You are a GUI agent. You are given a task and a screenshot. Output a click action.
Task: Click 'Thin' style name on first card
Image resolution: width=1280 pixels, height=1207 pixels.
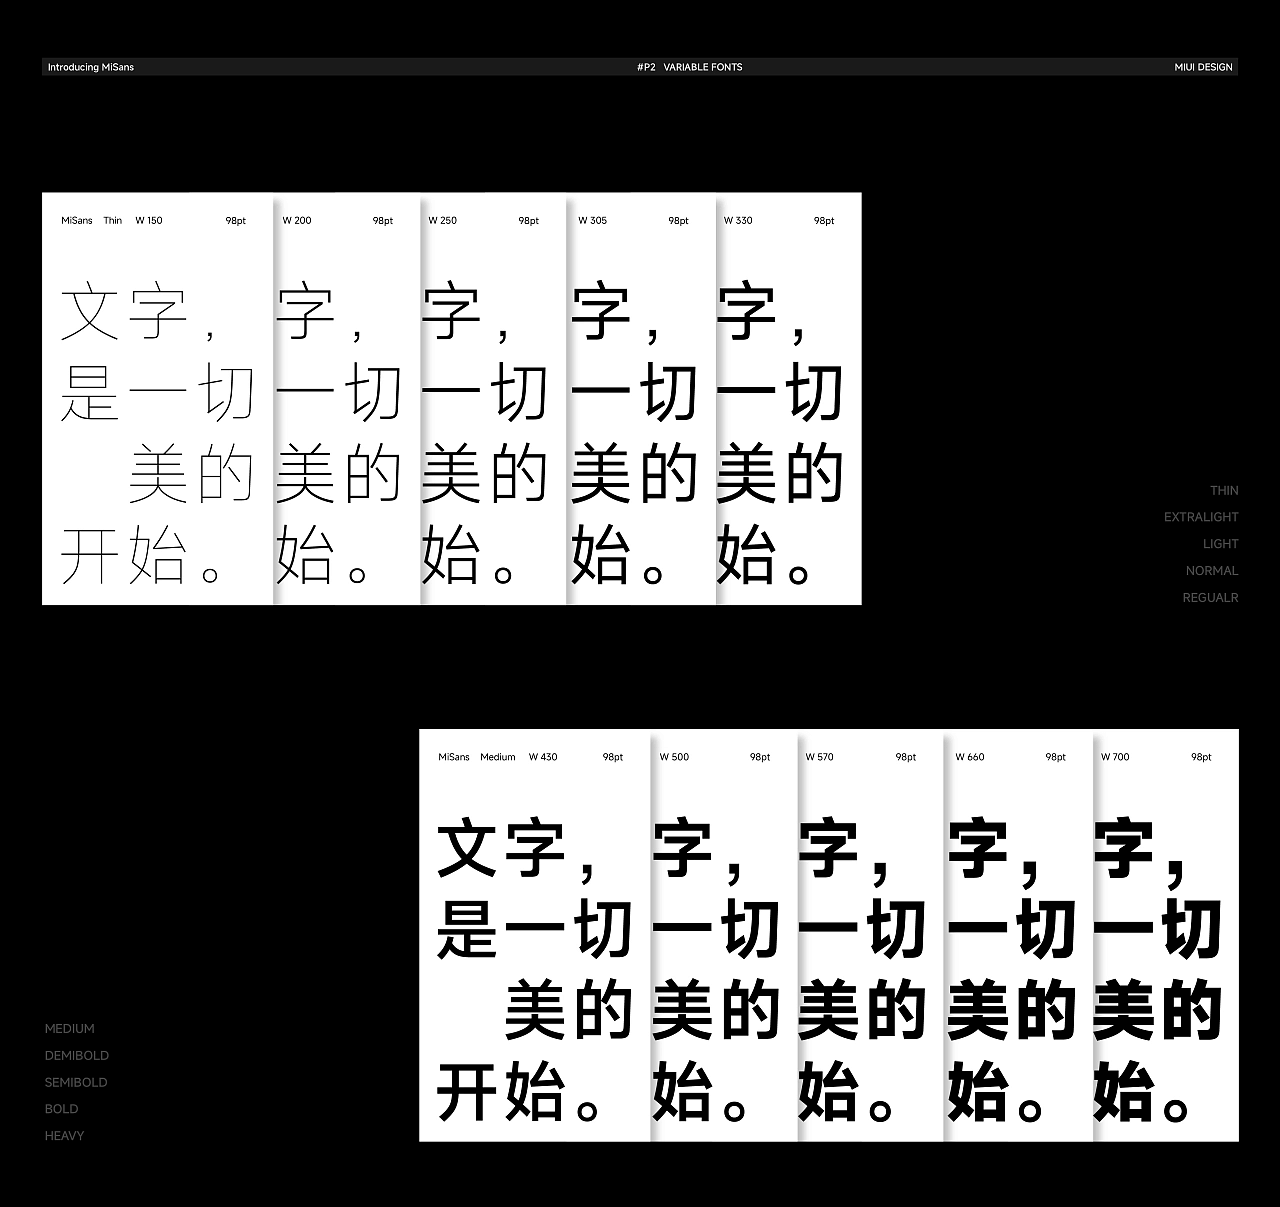tap(113, 221)
